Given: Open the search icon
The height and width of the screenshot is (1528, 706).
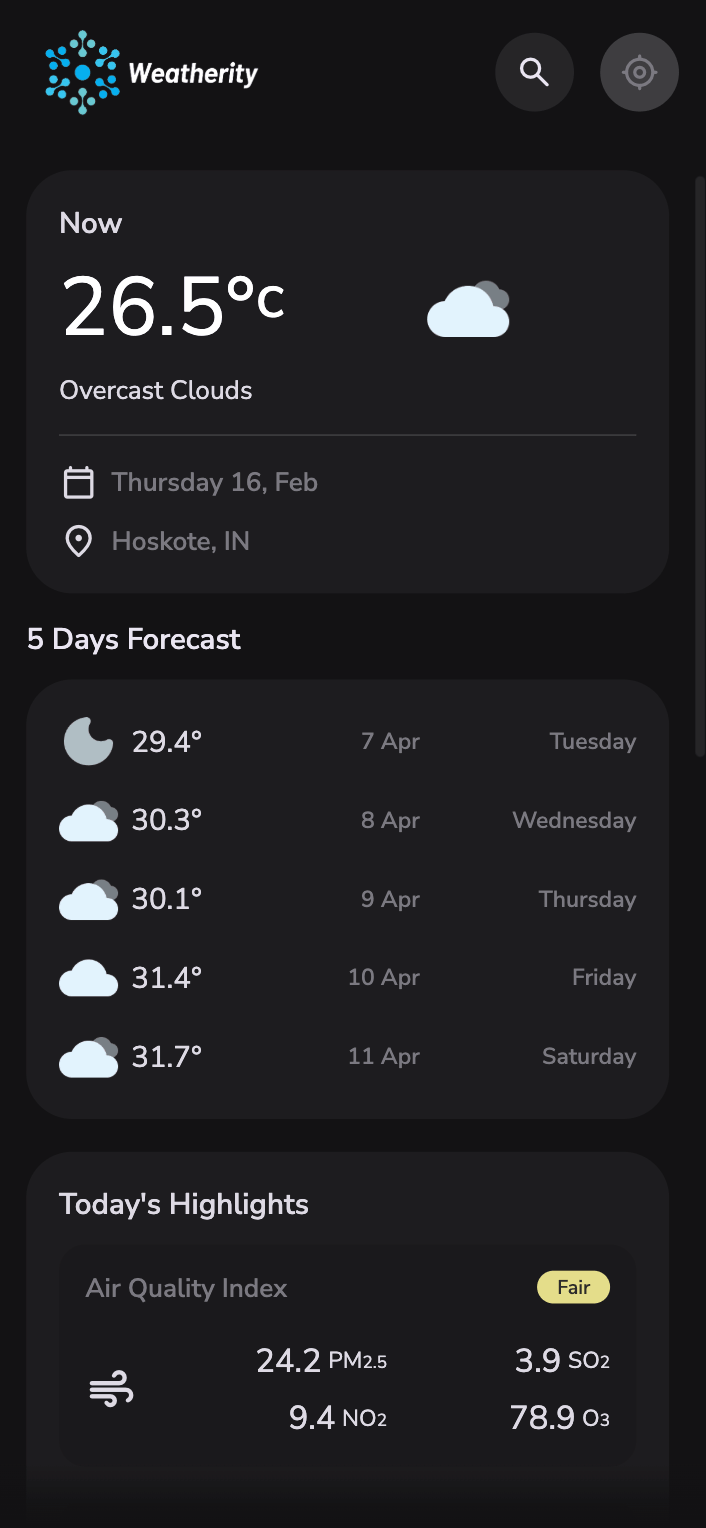Looking at the screenshot, I should [x=534, y=71].
